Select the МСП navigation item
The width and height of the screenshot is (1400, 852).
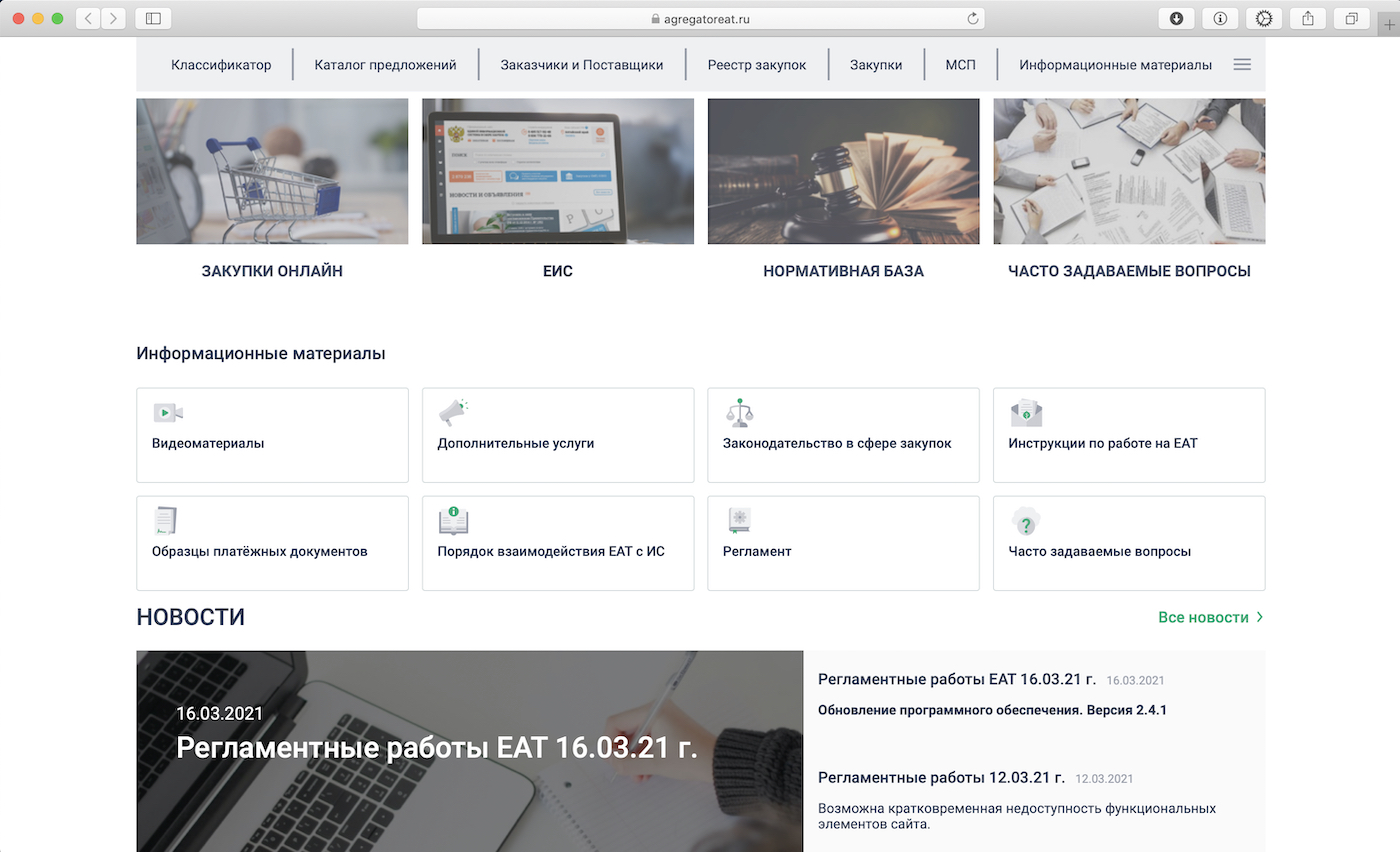(x=960, y=65)
